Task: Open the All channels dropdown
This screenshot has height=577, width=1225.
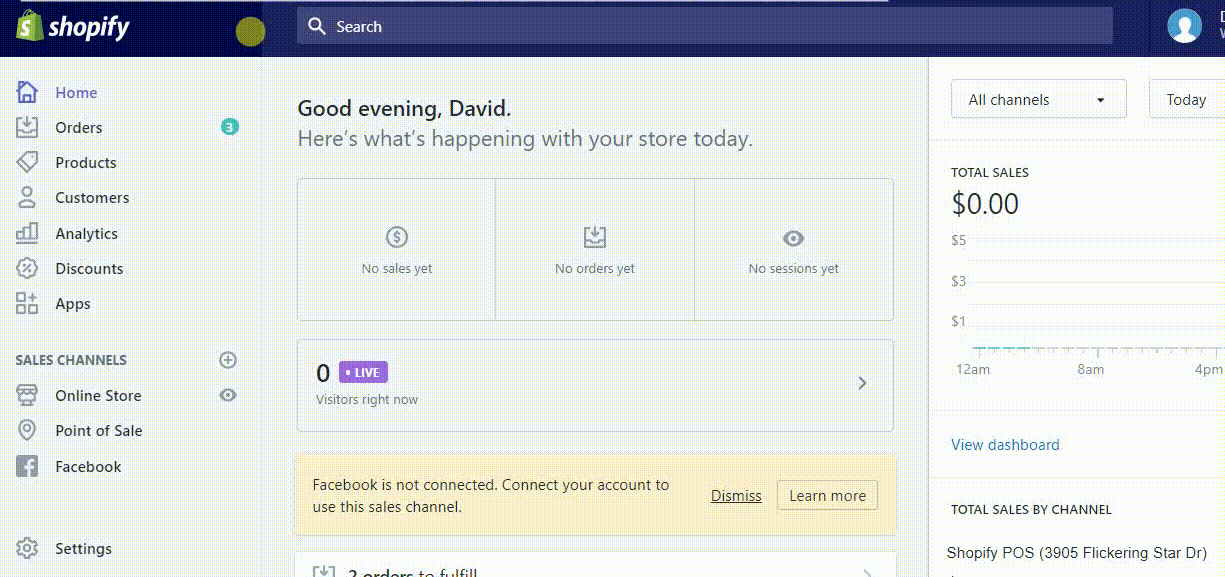Action: [1038, 99]
